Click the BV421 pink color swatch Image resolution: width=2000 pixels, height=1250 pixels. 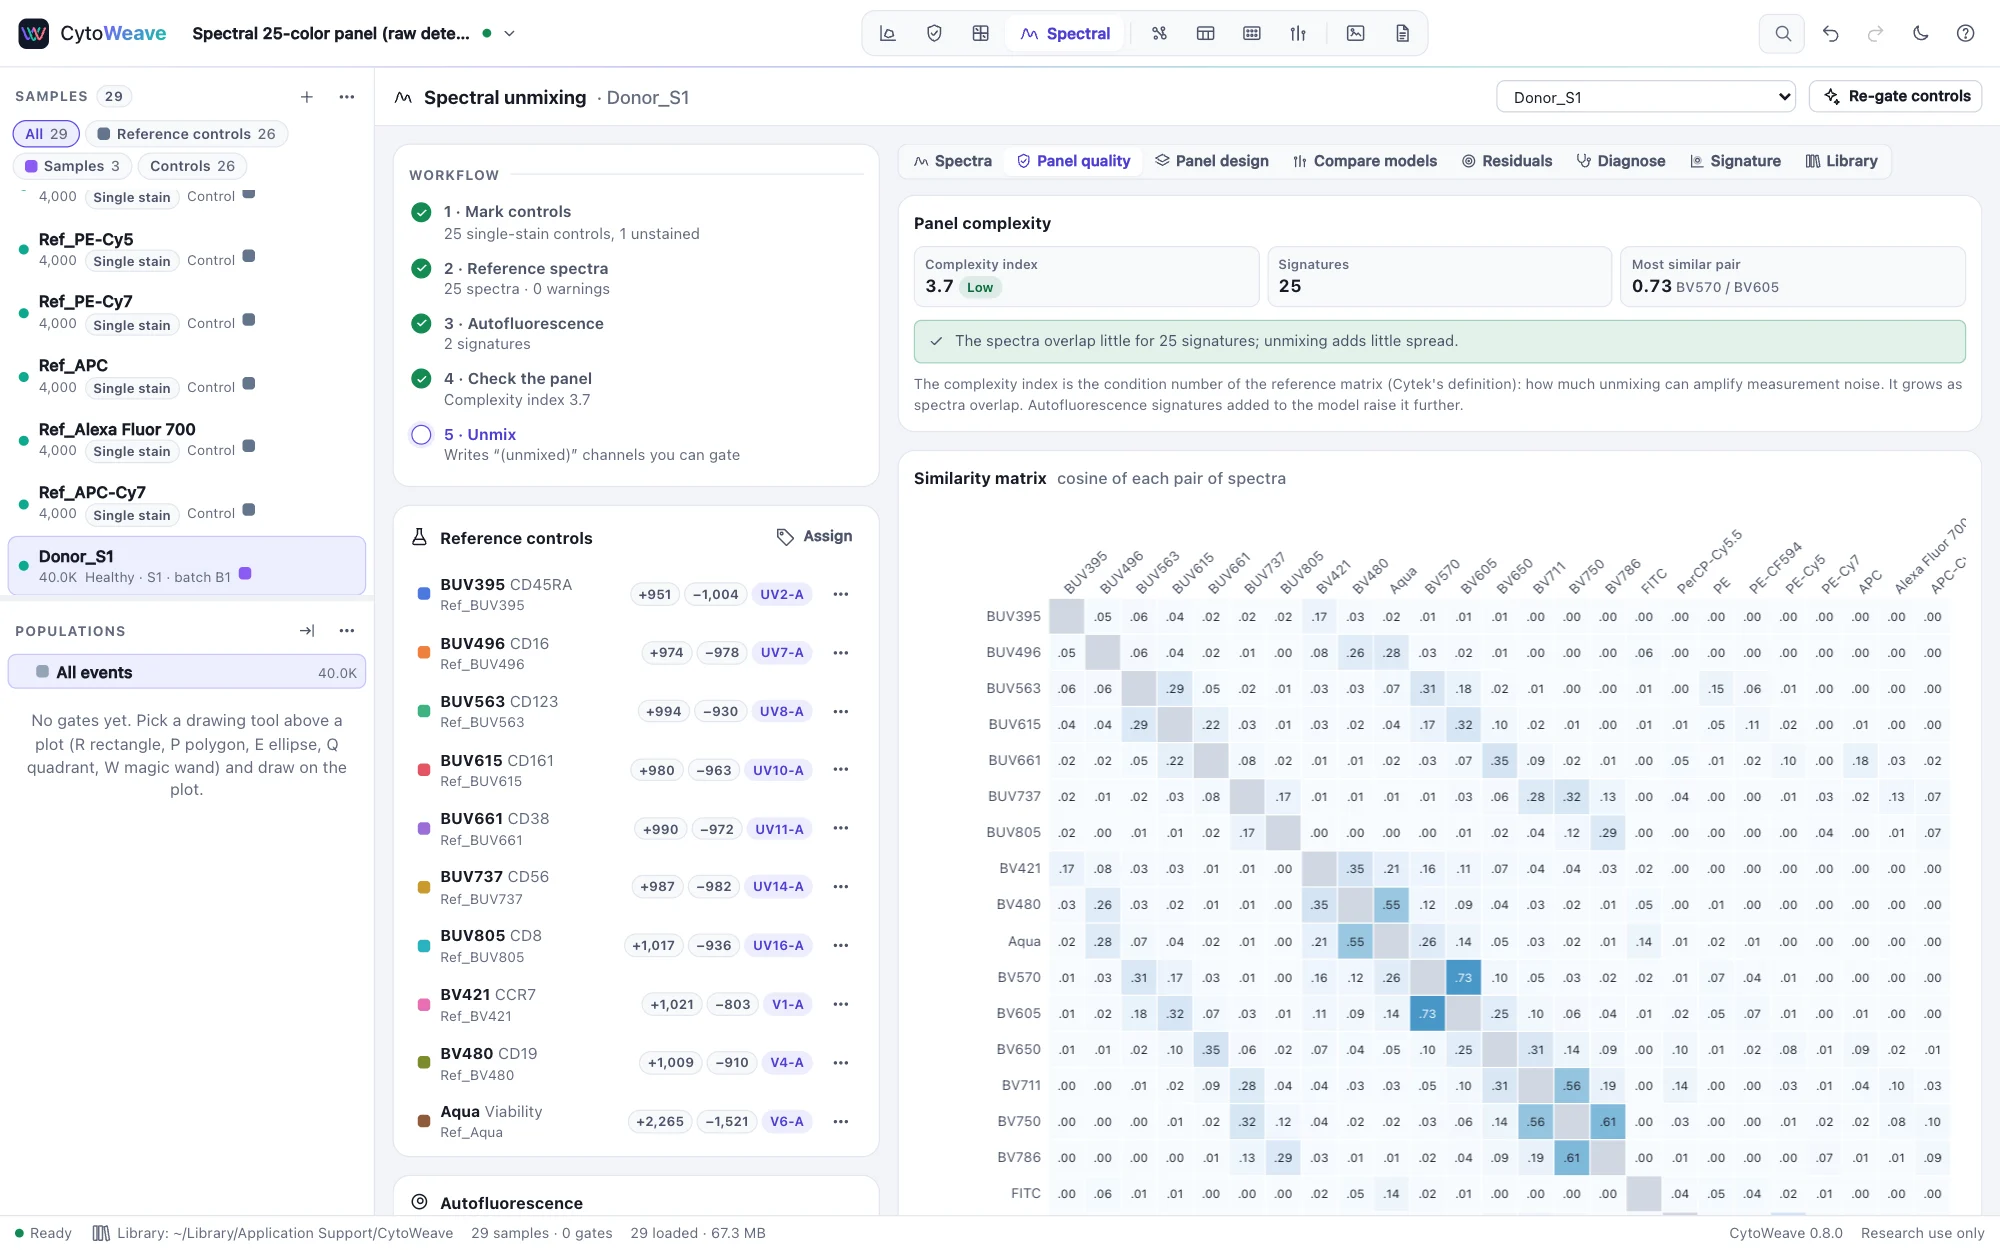424,1004
